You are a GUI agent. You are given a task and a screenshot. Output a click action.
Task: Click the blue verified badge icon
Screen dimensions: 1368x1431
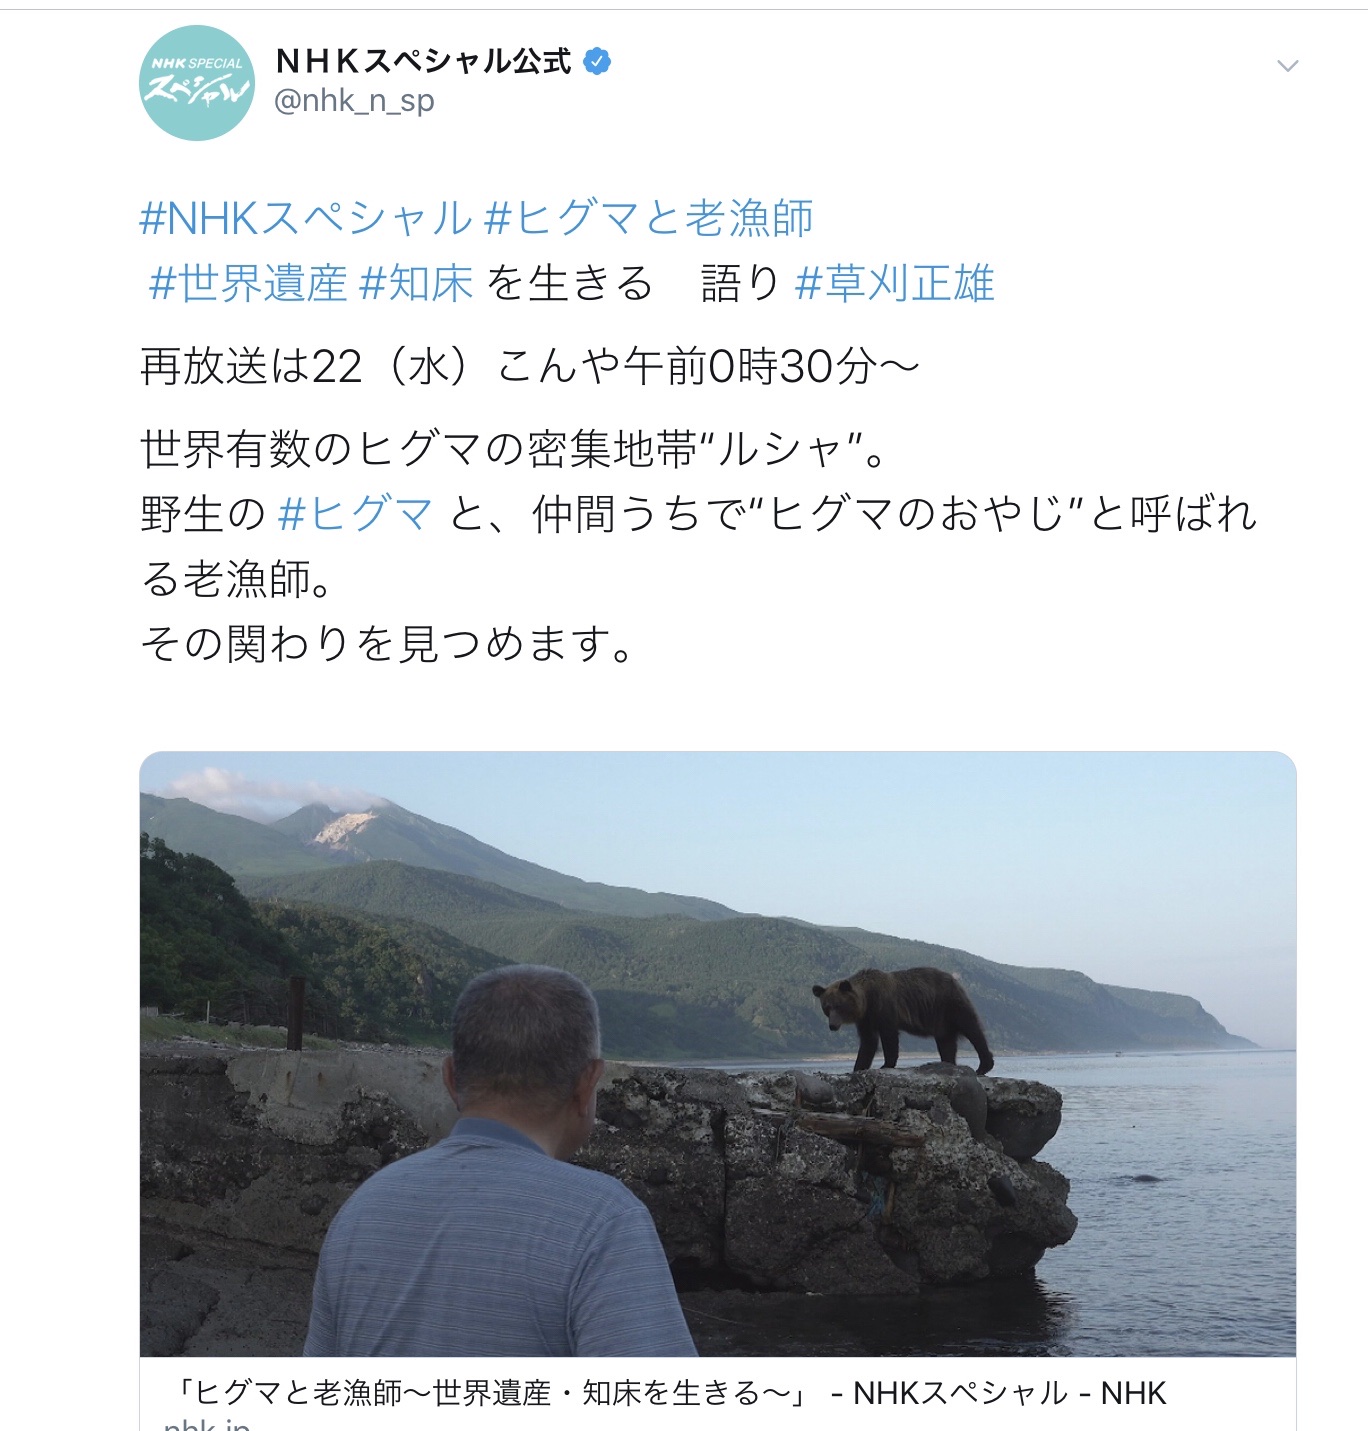pos(597,62)
